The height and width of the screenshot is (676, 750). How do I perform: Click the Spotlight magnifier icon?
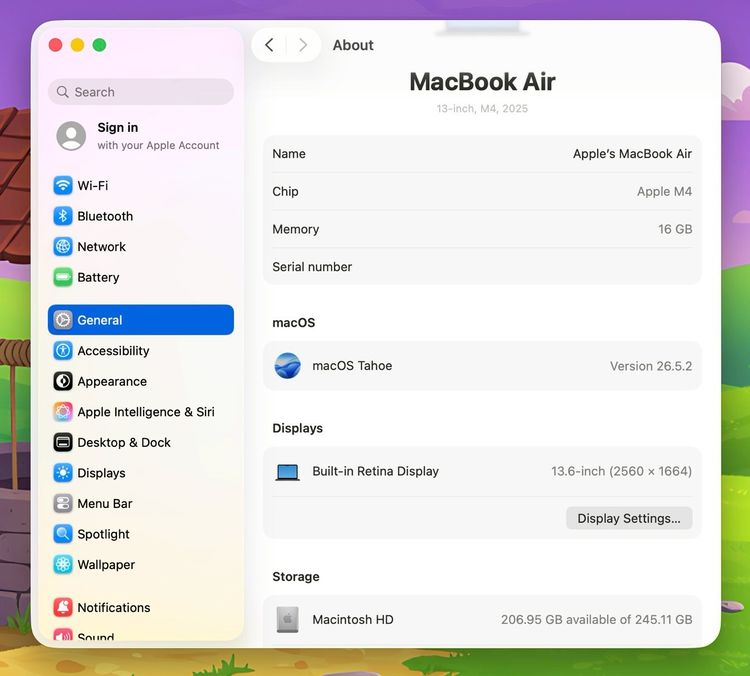(63, 534)
